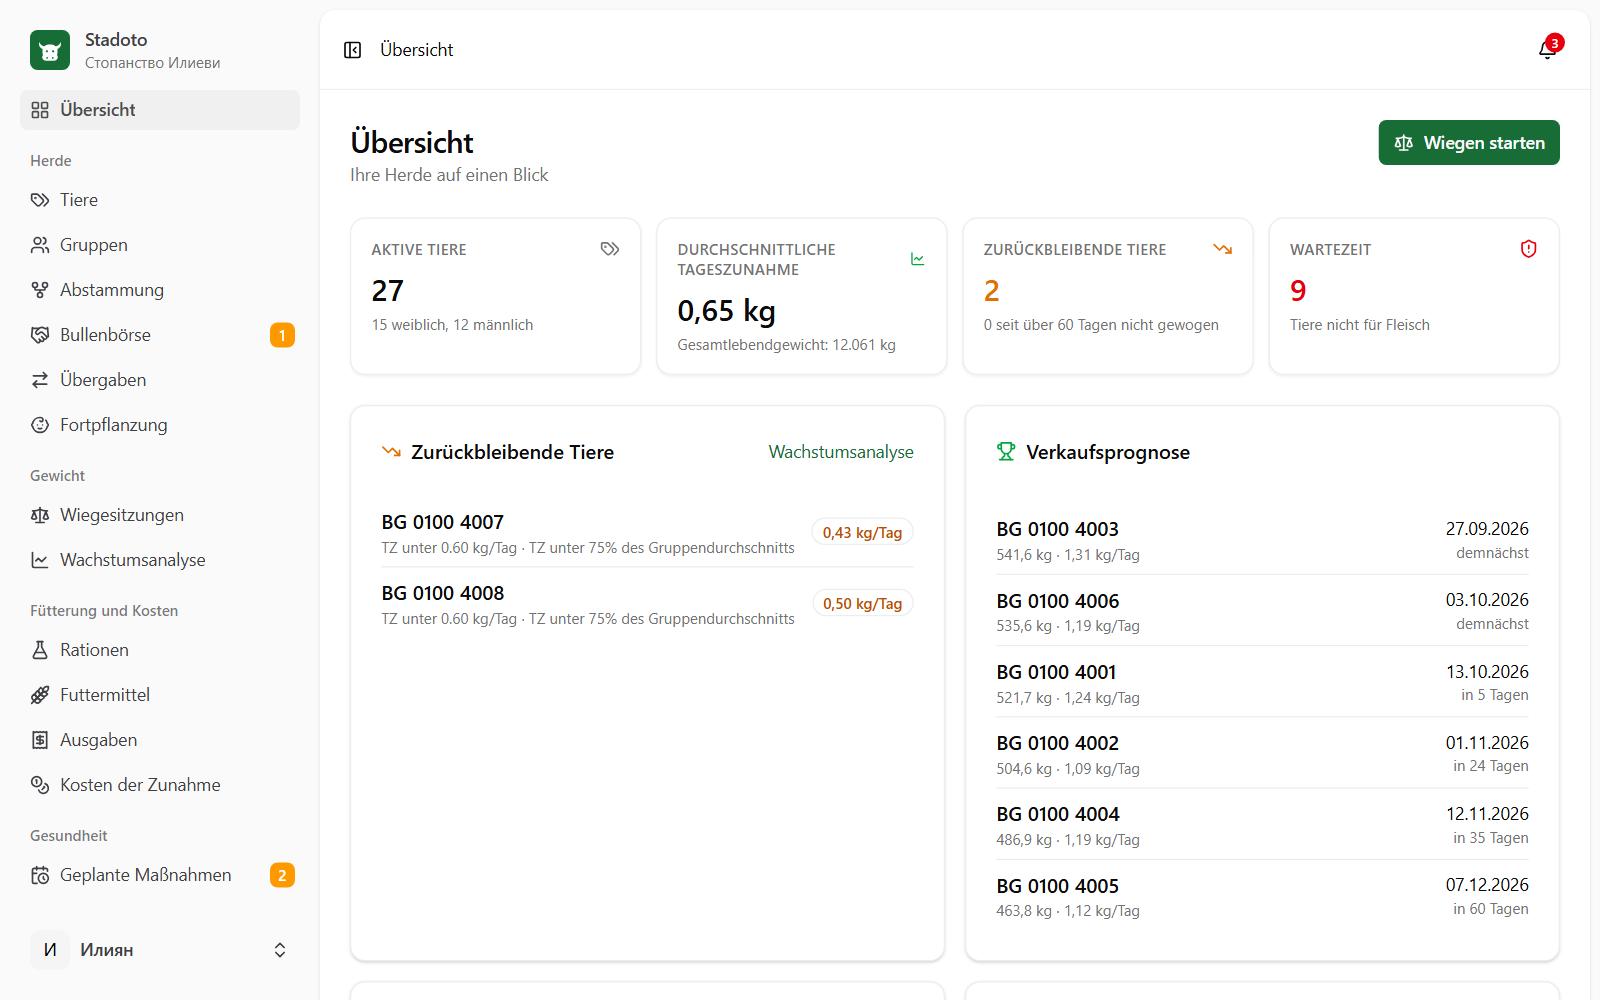Go to Übersicht in the sidebar
This screenshot has height=1000, width=1600.
[160, 110]
